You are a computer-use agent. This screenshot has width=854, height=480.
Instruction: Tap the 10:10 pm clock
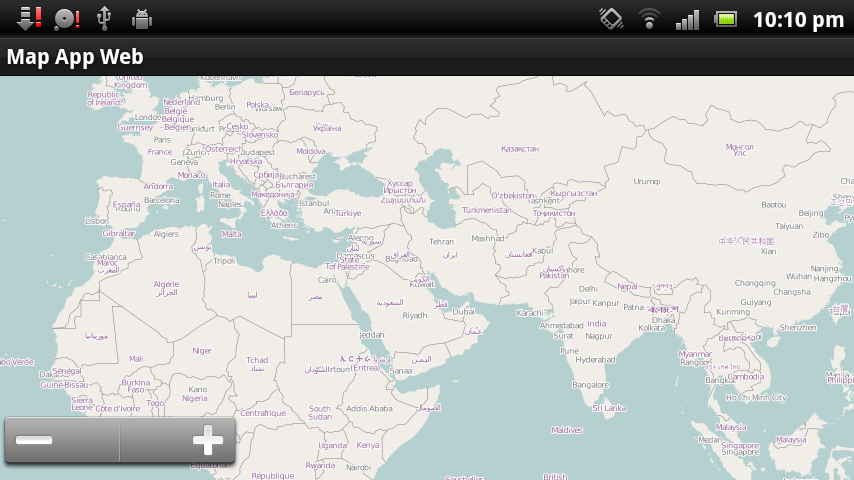(797, 19)
